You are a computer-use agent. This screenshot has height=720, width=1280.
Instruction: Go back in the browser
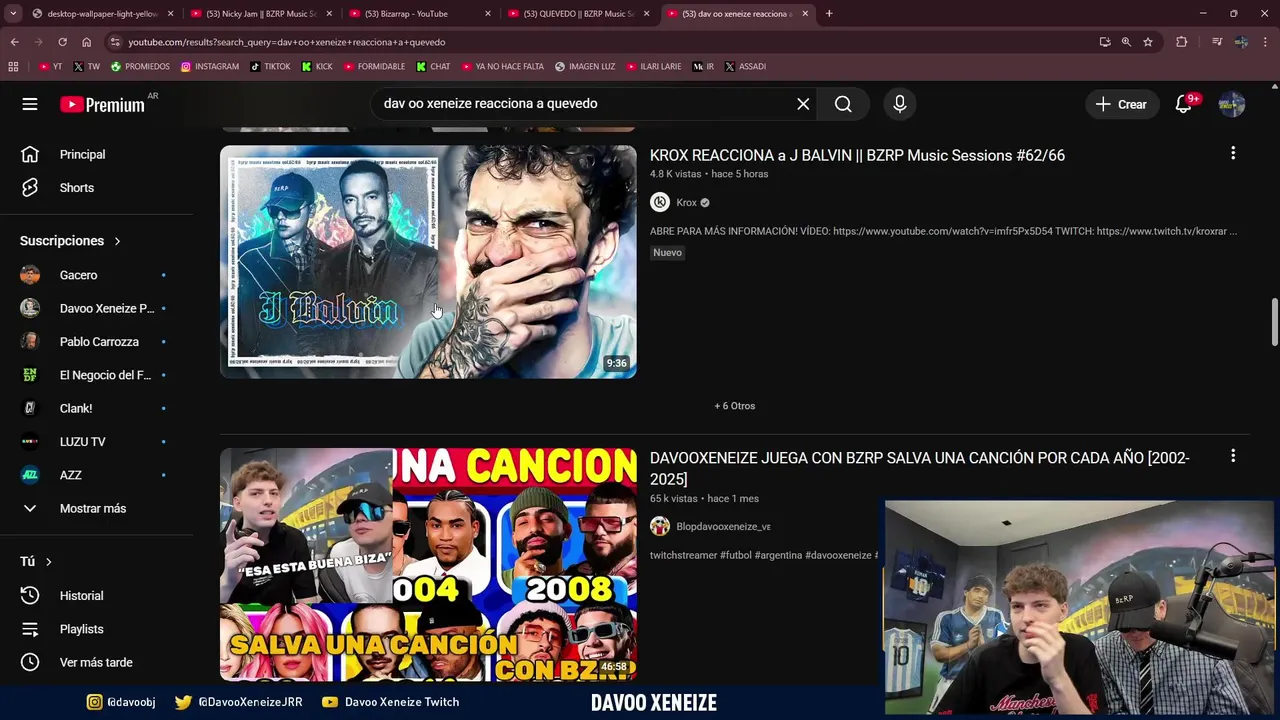[14, 42]
